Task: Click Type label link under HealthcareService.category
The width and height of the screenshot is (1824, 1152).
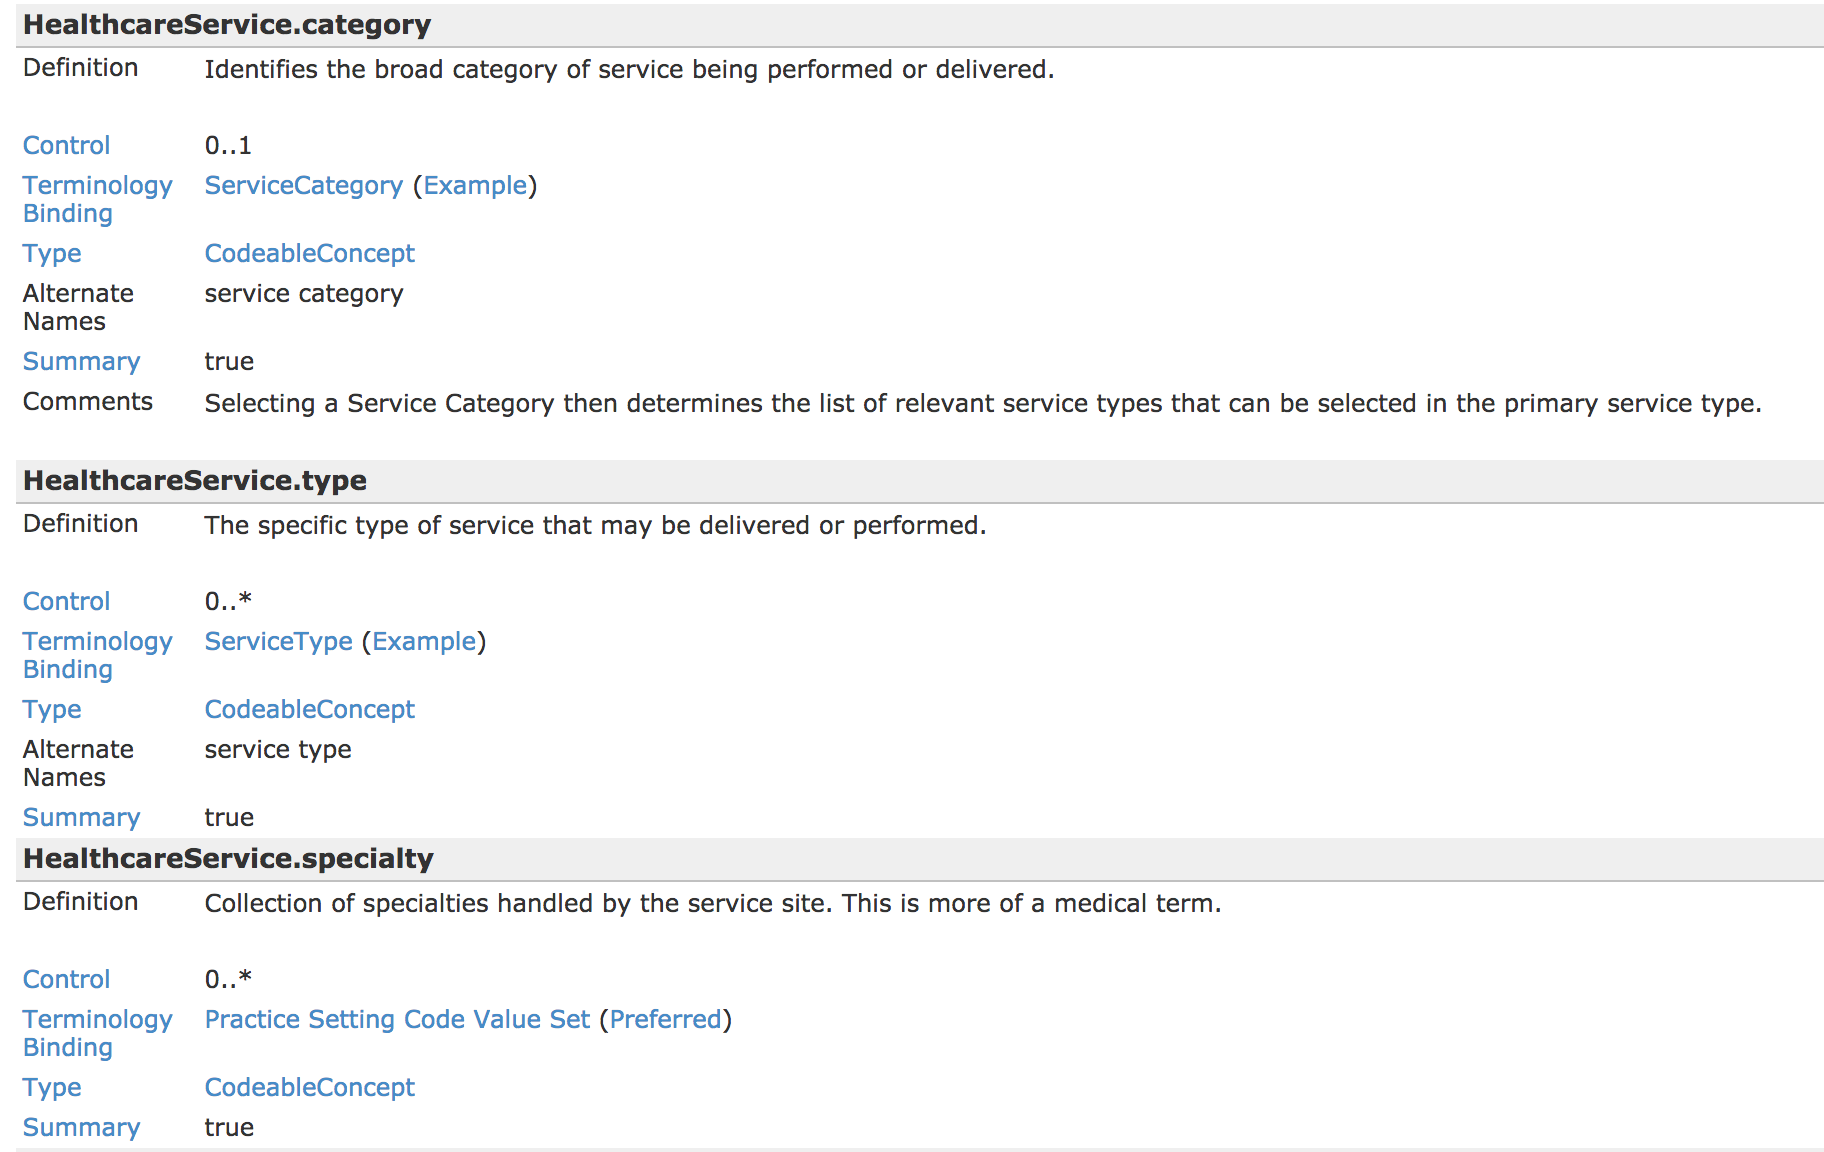Action: pos(52,254)
